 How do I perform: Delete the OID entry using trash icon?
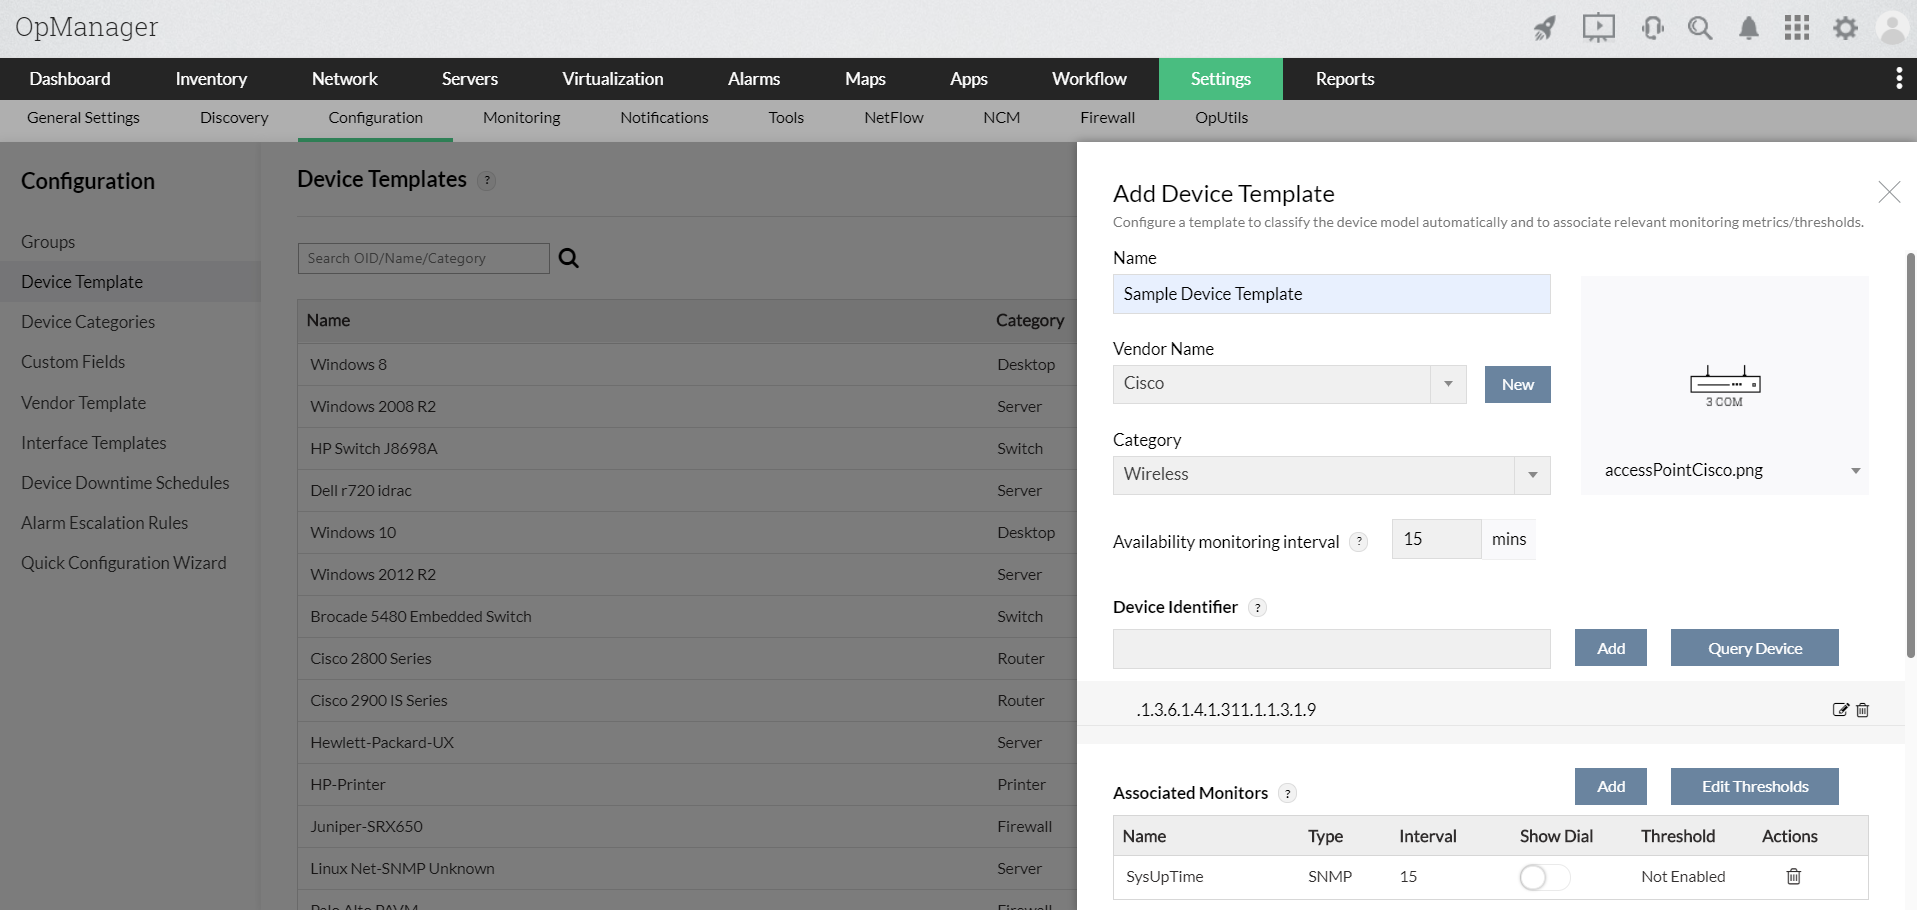pos(1862,709)
